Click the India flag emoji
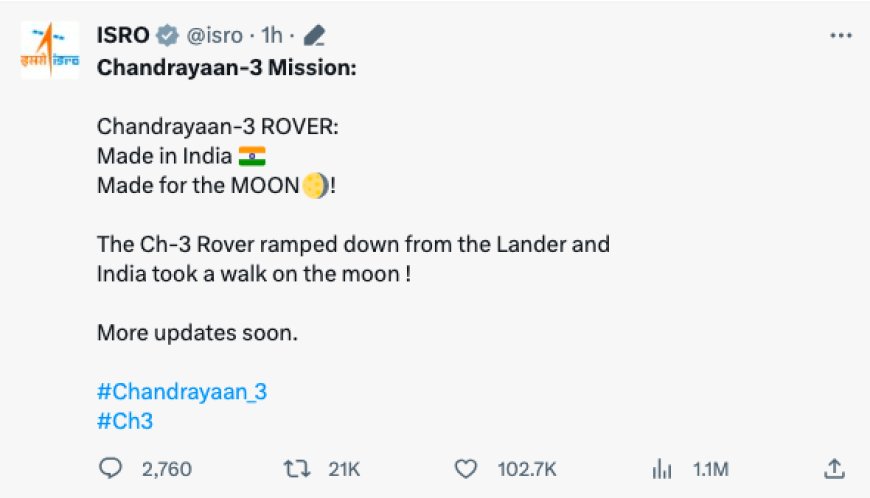The height and width of the screenshot is (498, 870). (252, 156)
